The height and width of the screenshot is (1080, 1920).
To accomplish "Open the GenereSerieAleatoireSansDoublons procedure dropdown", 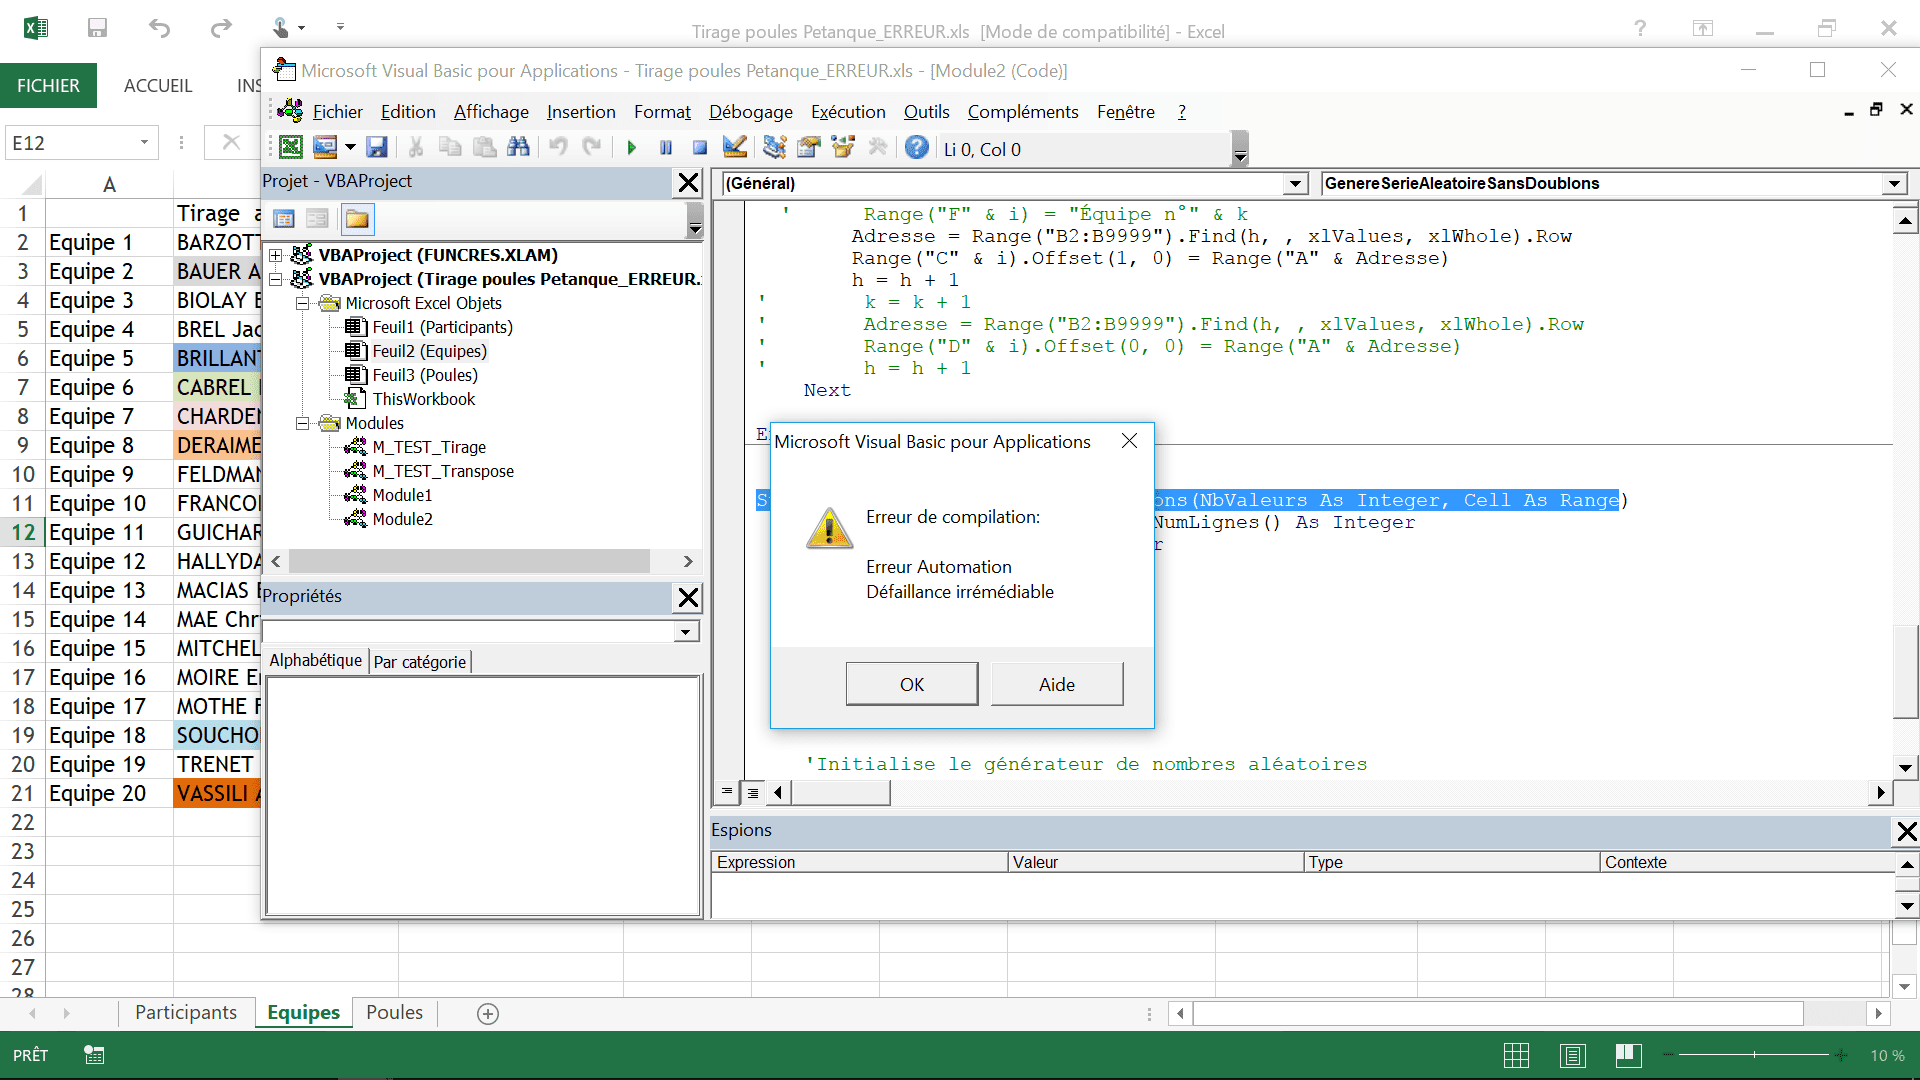I will pyautogui.click(x=1893, y=184).
